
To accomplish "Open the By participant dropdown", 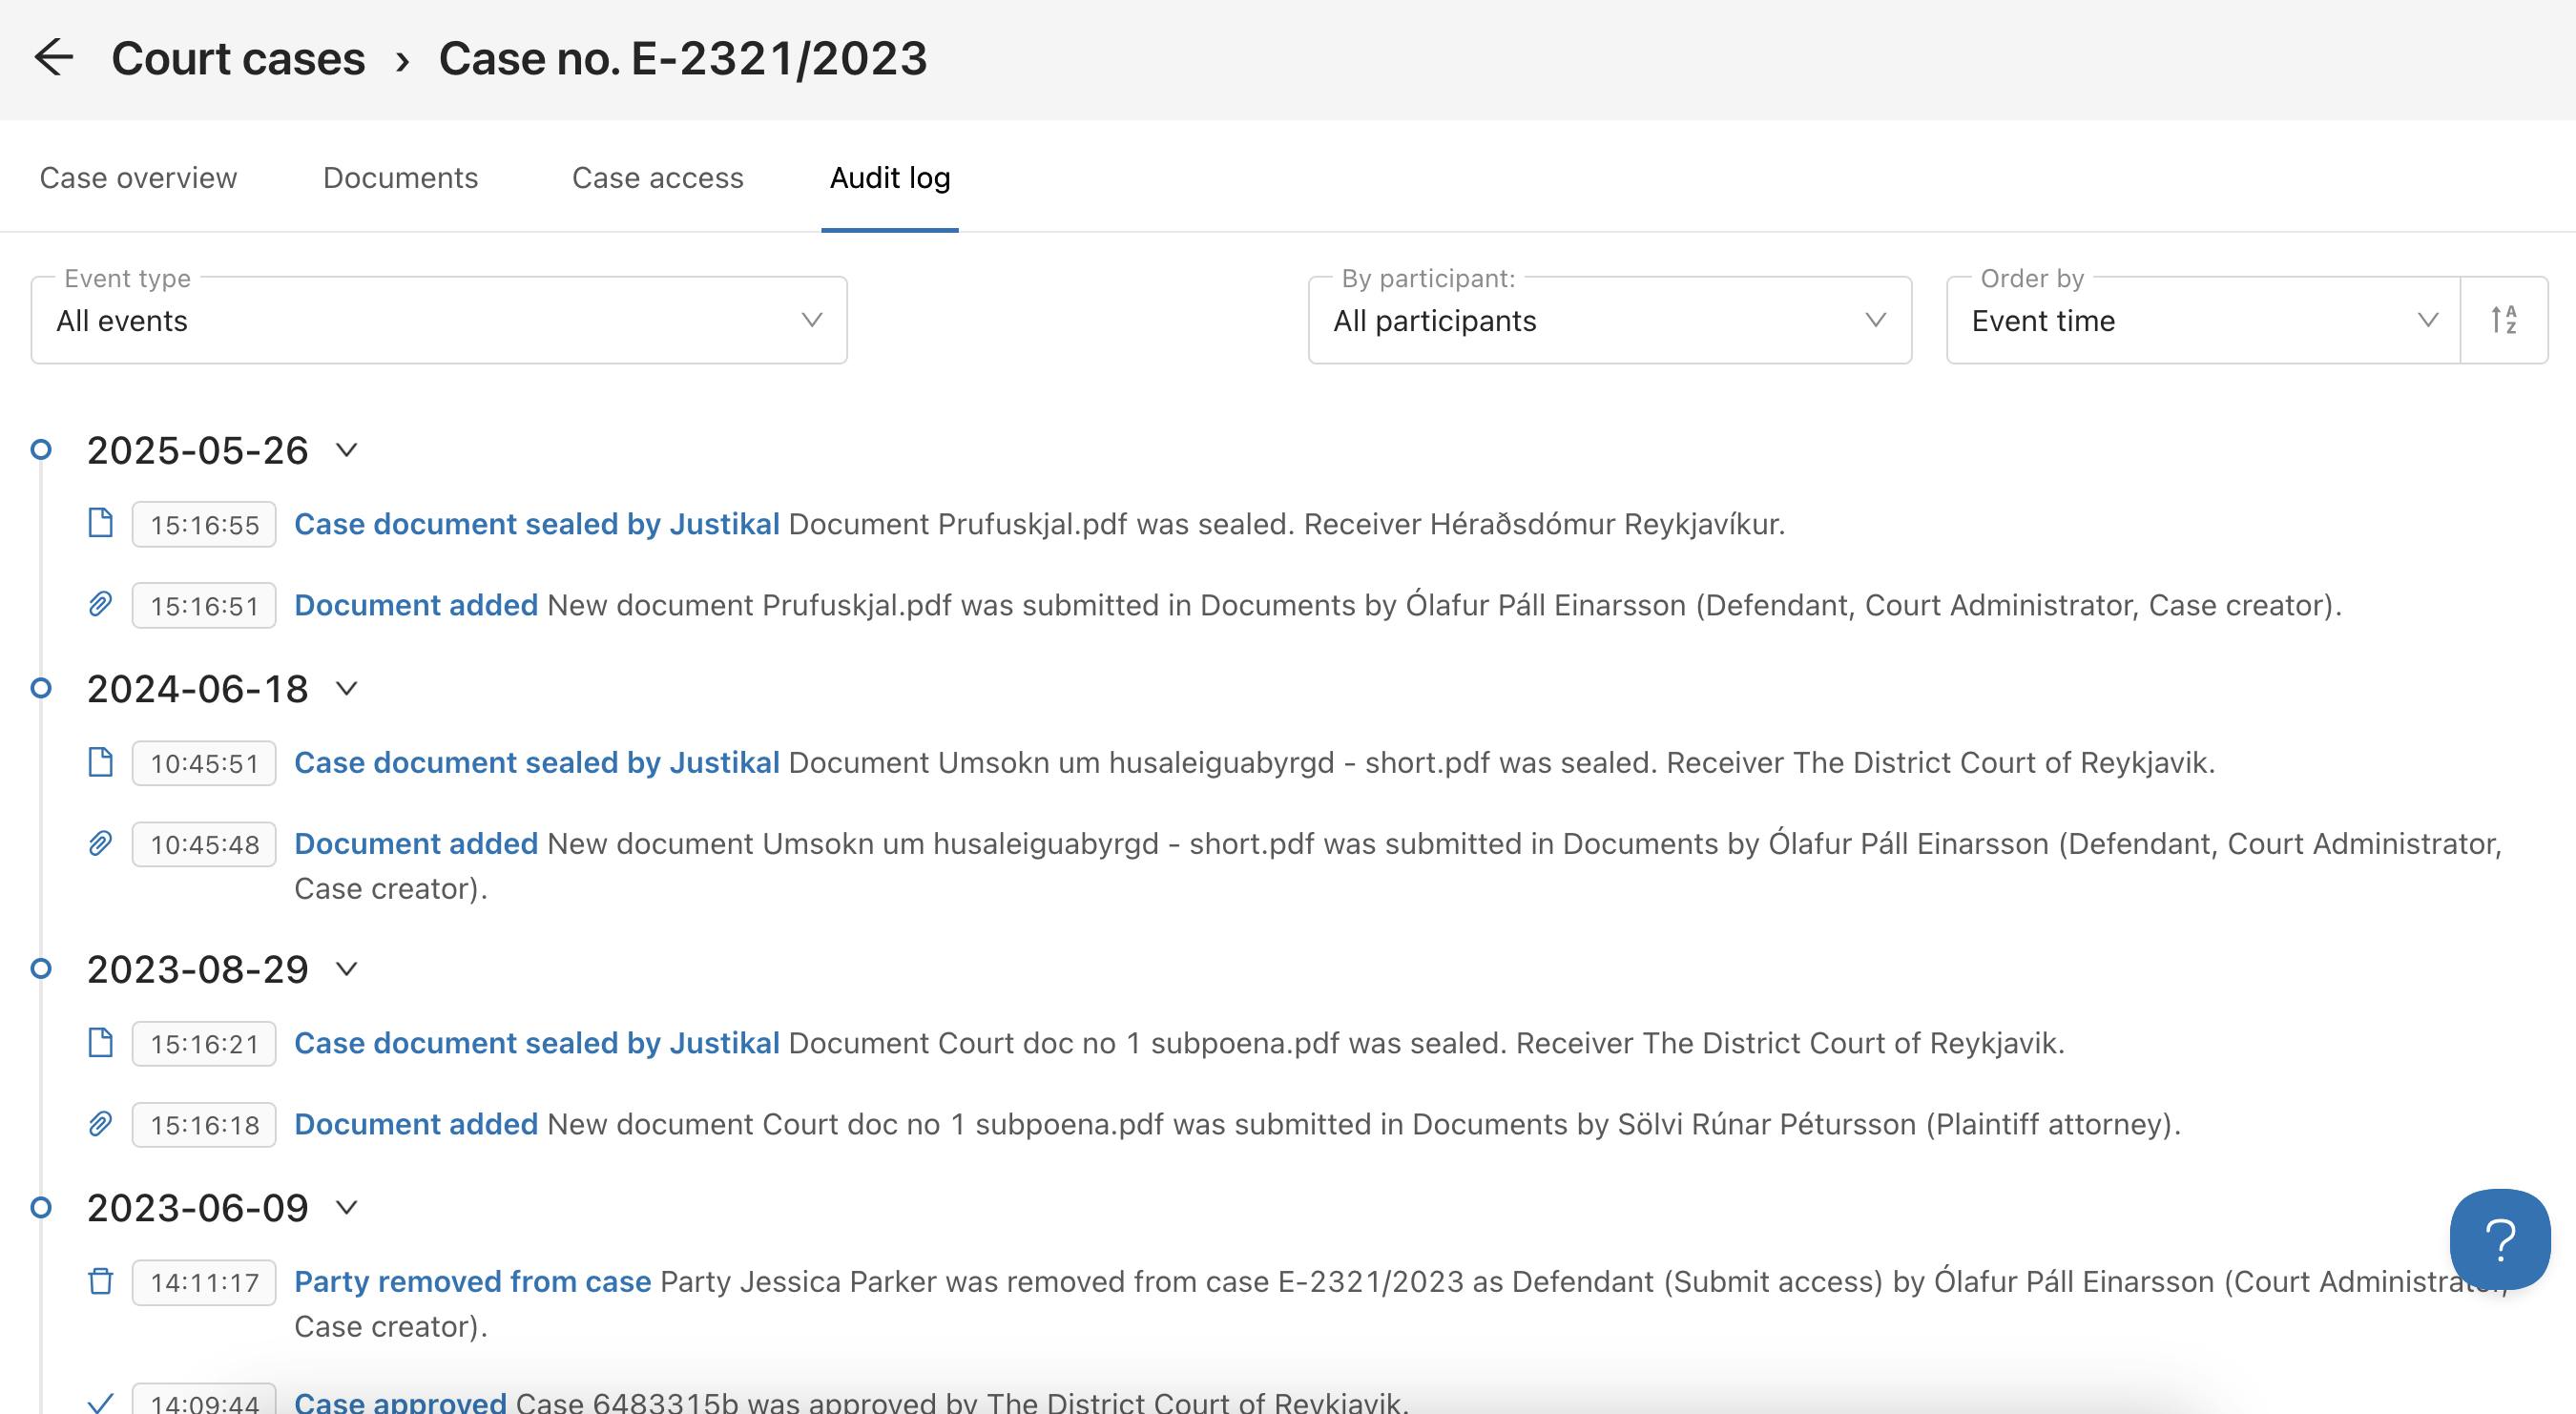I will tap(1609, 320).
